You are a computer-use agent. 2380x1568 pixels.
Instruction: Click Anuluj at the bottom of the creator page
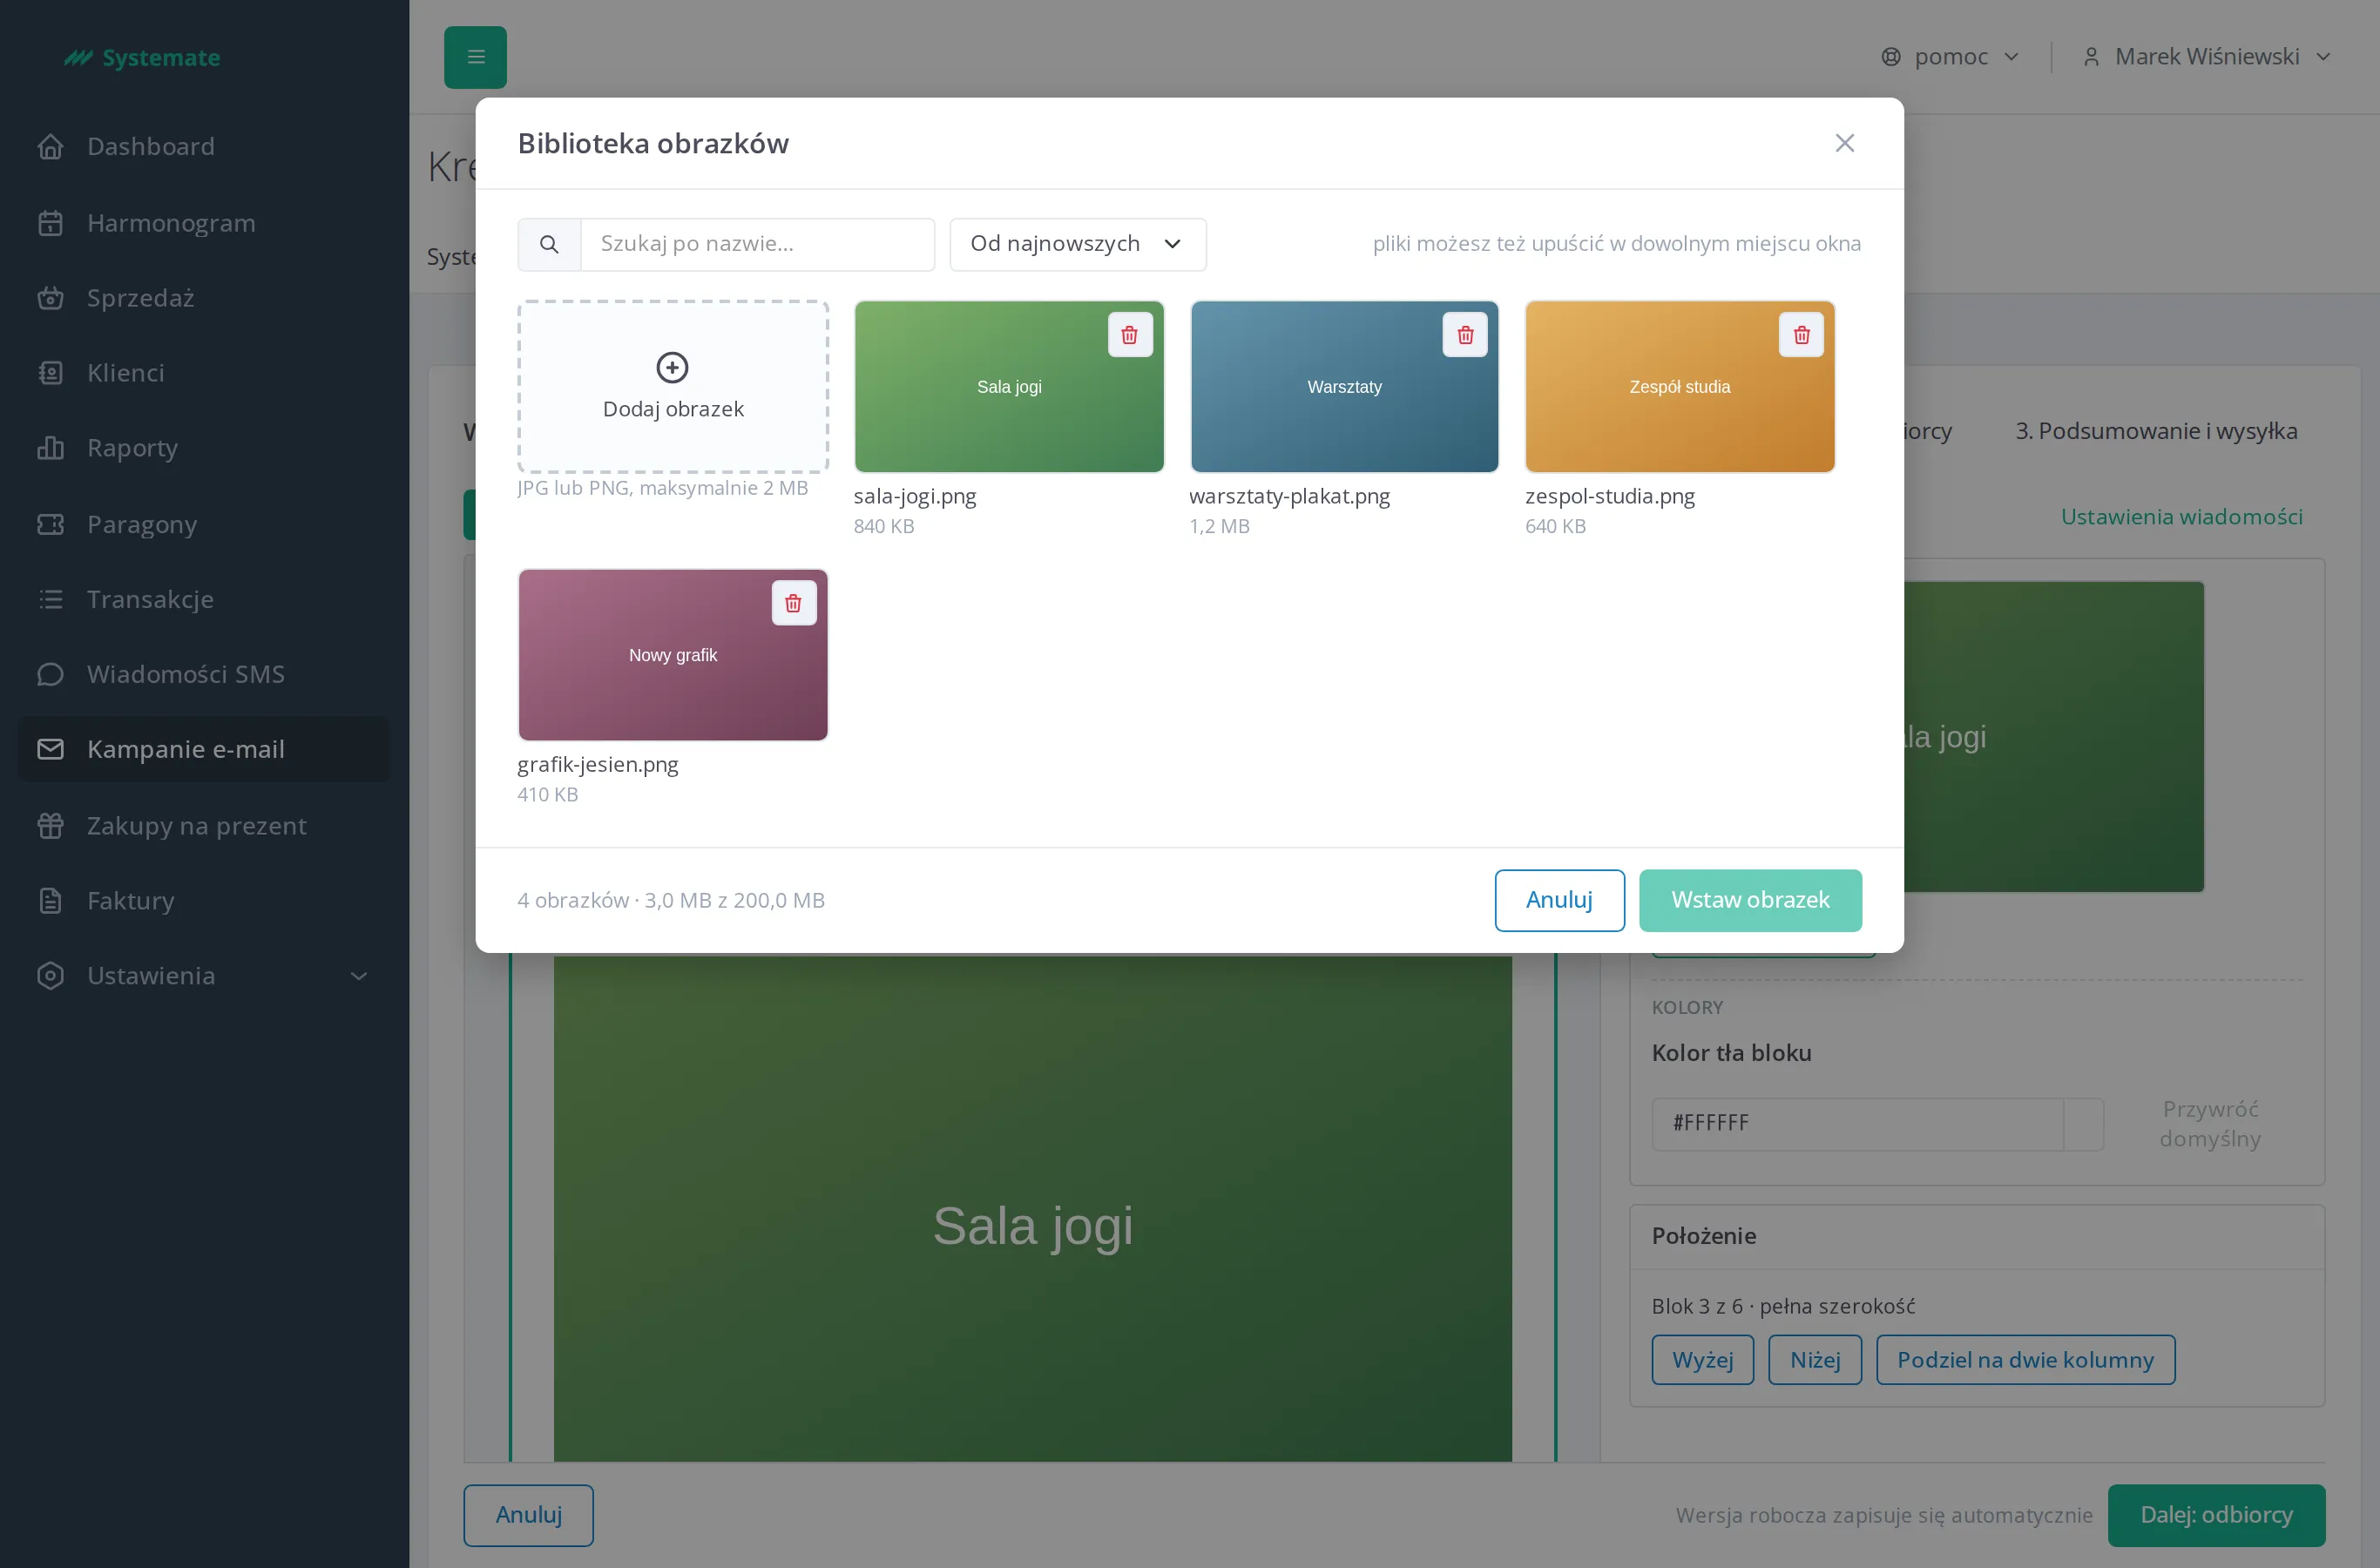pyautogui.click(x=528, y=1515)
